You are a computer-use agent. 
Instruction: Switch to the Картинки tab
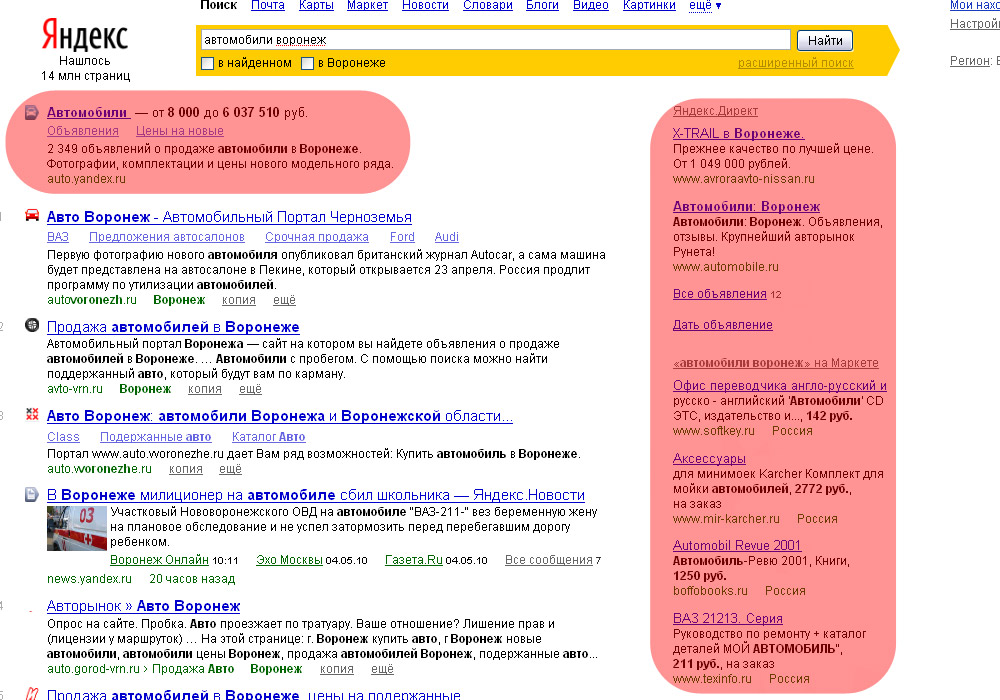click(649, 6)
